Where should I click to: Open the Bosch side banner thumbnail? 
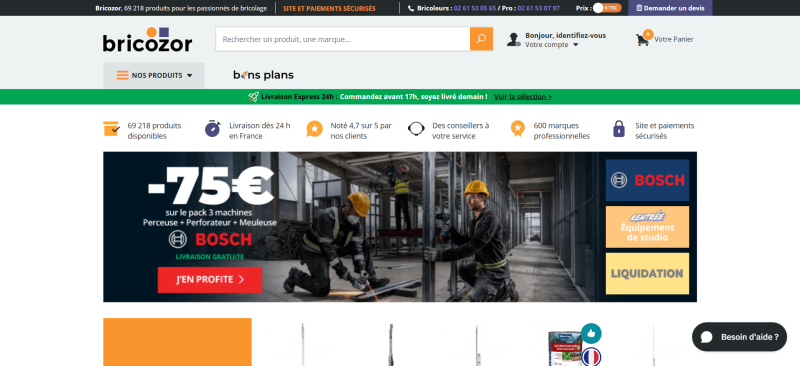tap(647, 180)
